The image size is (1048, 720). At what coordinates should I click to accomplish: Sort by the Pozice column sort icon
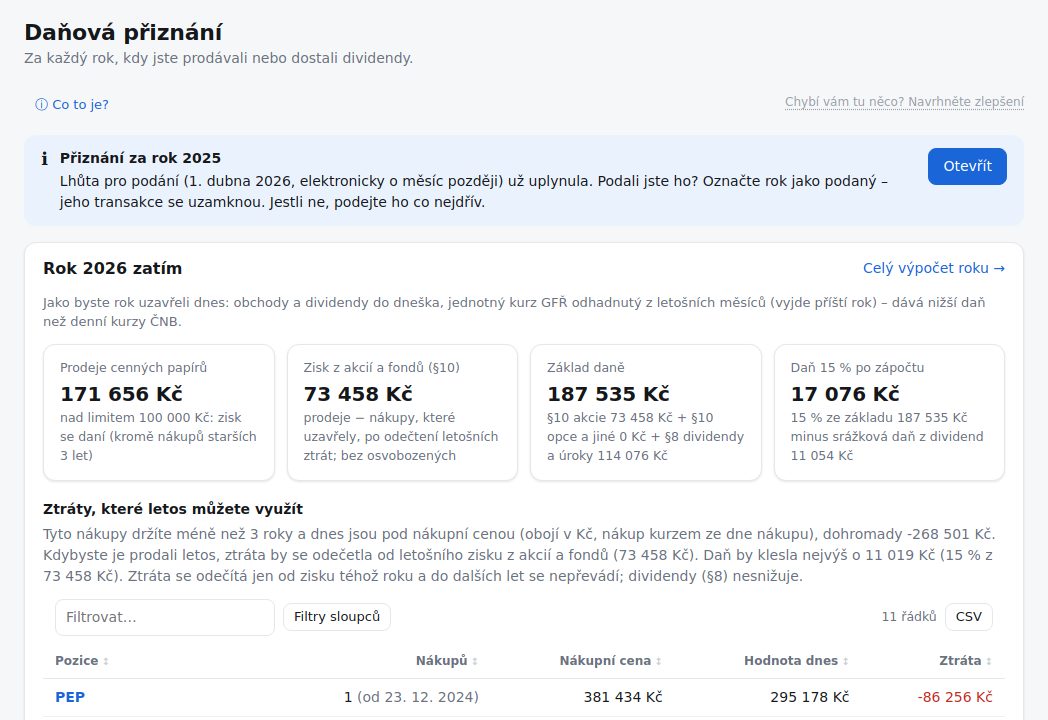coord(106,661)
